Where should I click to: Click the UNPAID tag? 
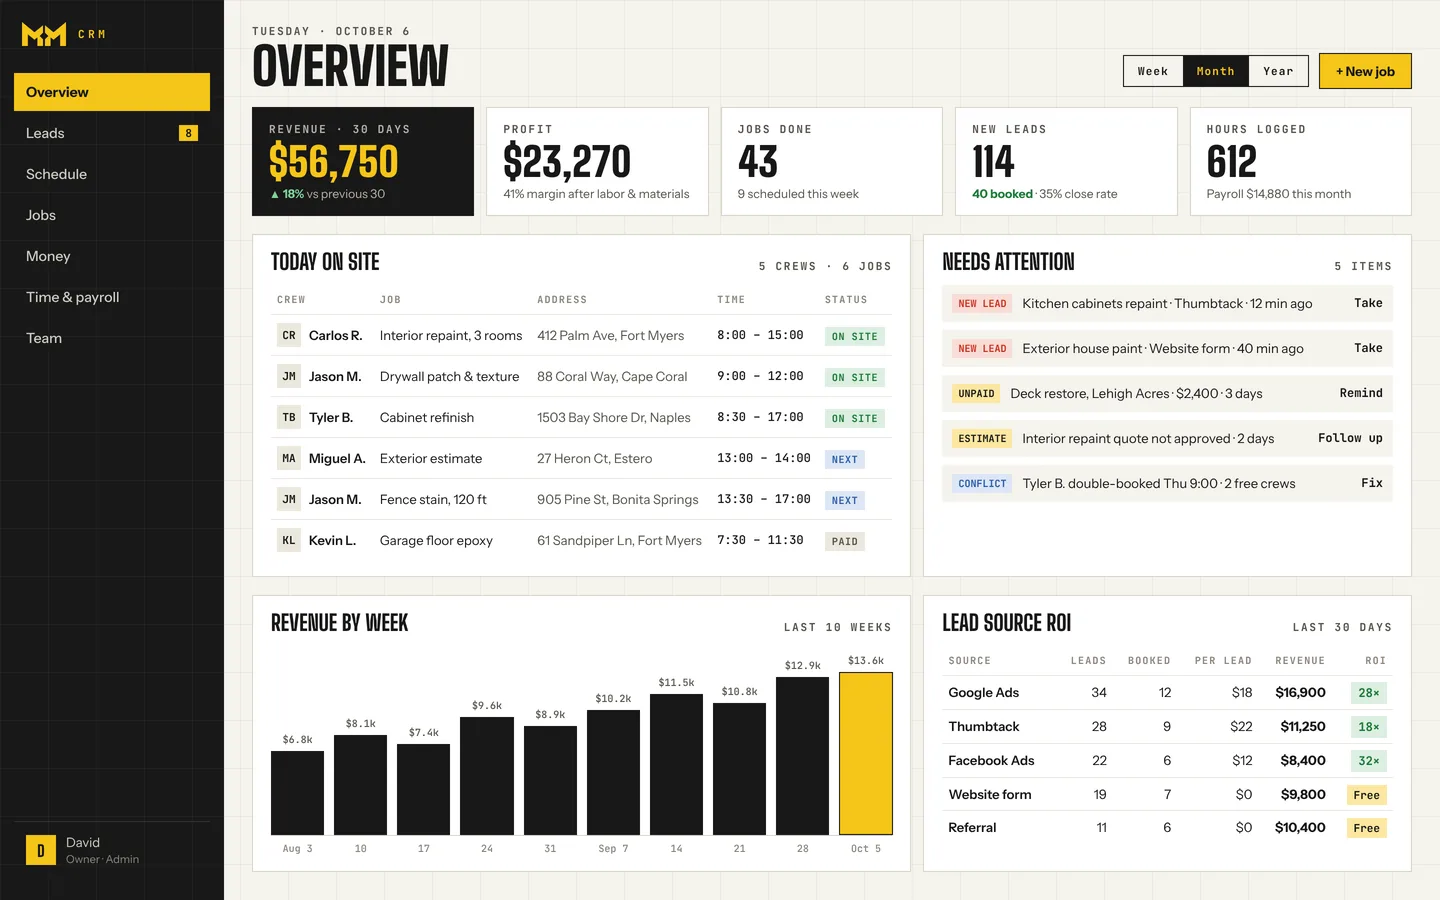(976, 394)
